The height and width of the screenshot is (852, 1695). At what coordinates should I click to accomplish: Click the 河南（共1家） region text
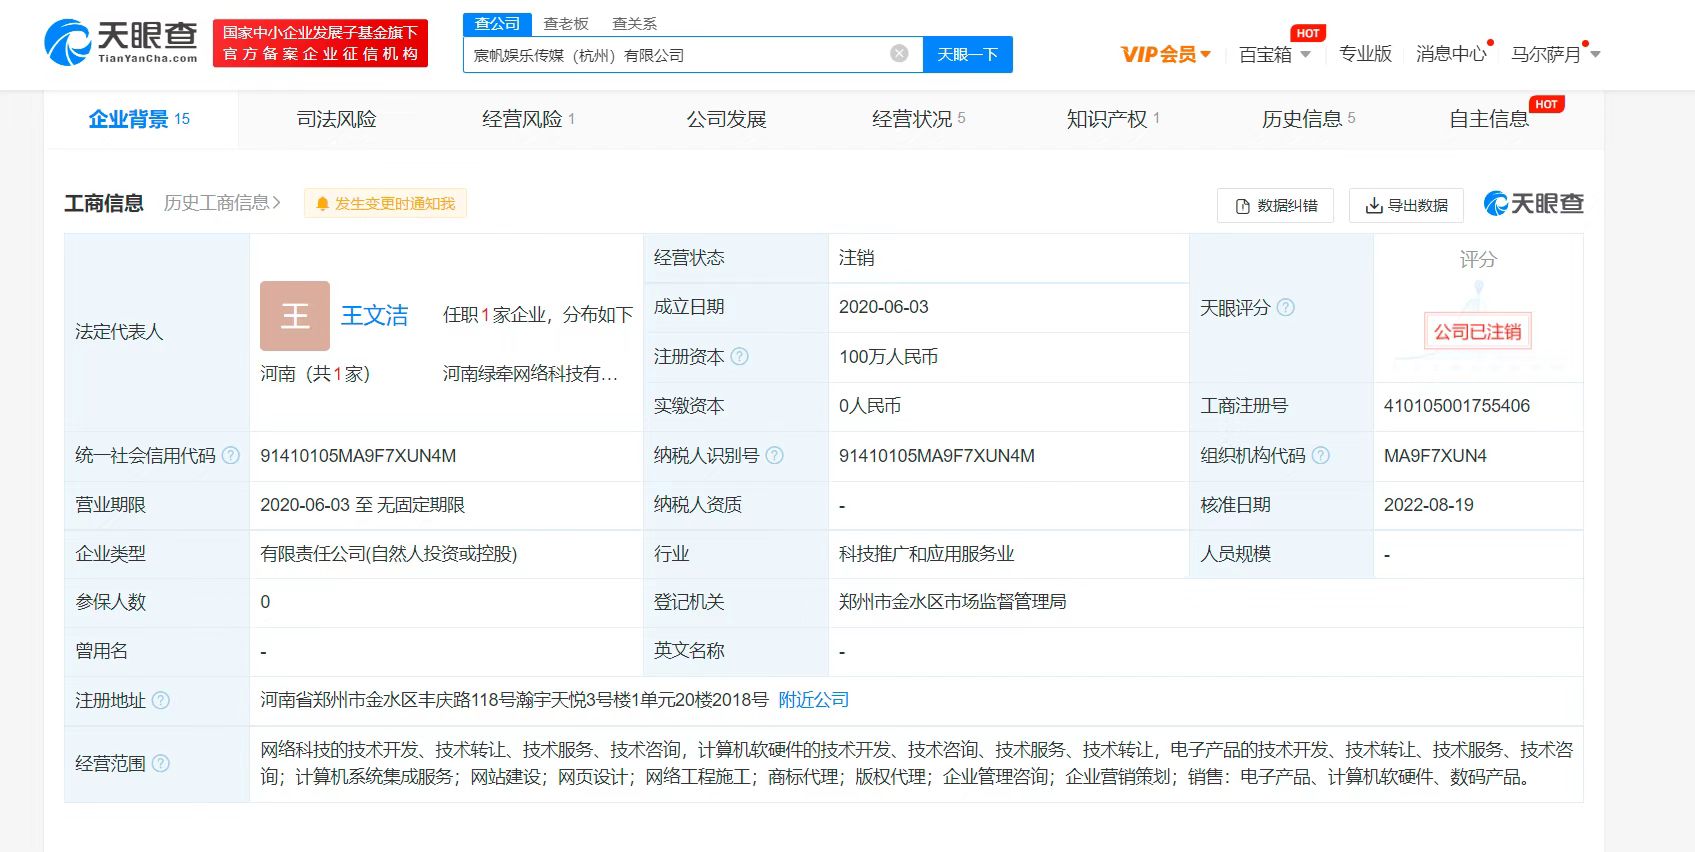pyautogui.click(x=315, y=373)
